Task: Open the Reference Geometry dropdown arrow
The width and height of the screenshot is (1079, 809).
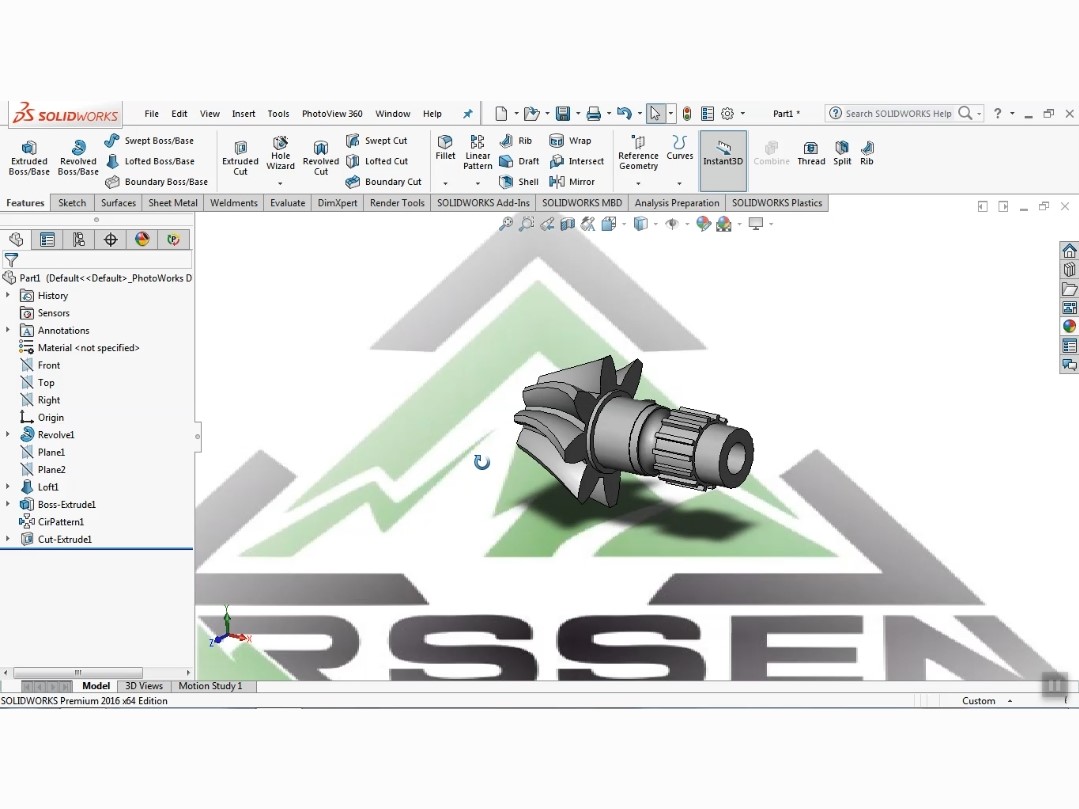Action: coord(638,184)
